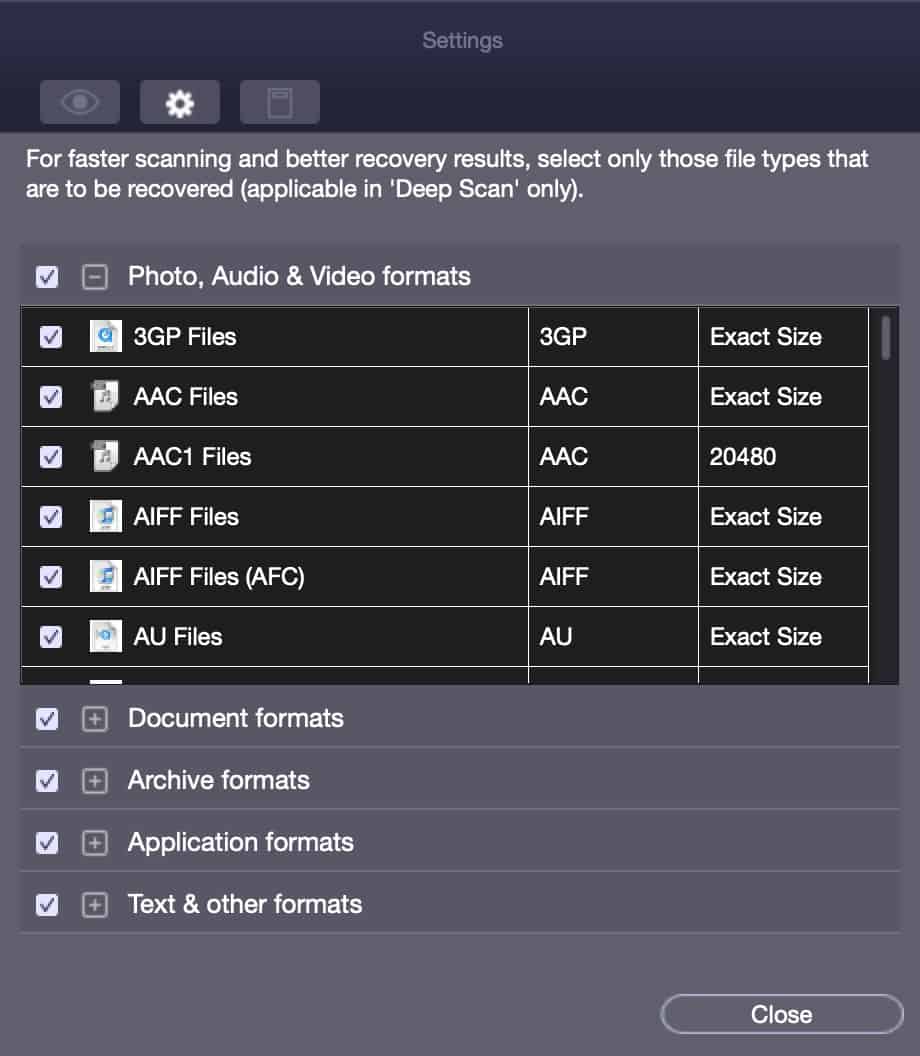920x1056 pixels.
Task: Expand Text & other formats section
Action: coord(94,905)
